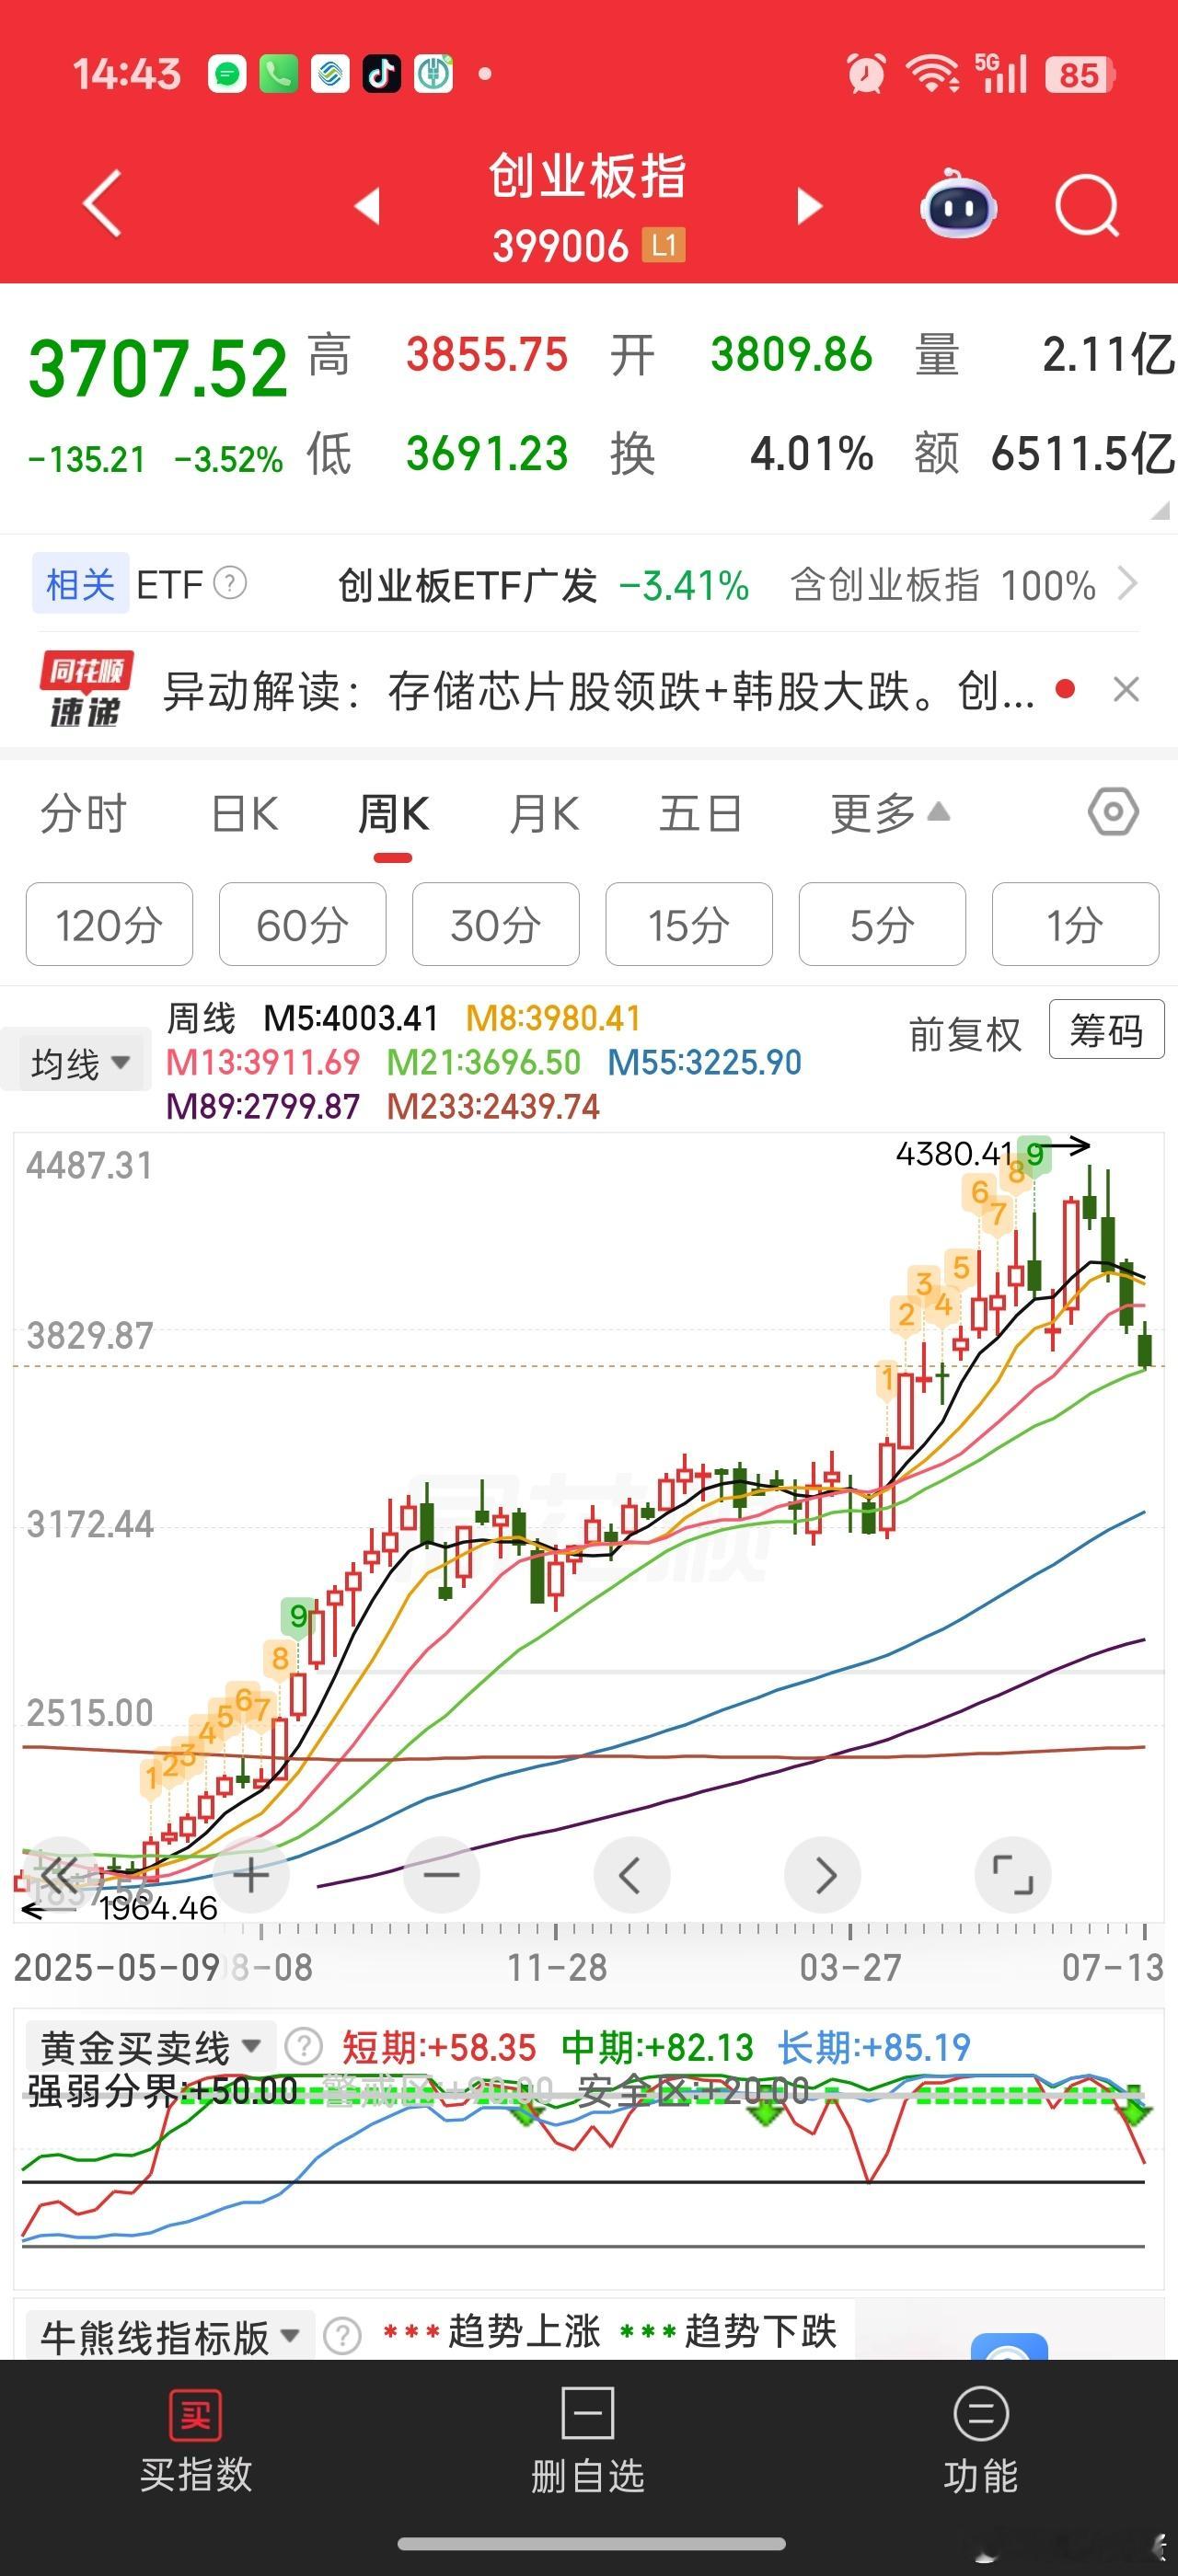Viewport: 1178px width, 2576px height.
Task: Tap the 短期:+58.35 indicator value
Action: 439,2047
